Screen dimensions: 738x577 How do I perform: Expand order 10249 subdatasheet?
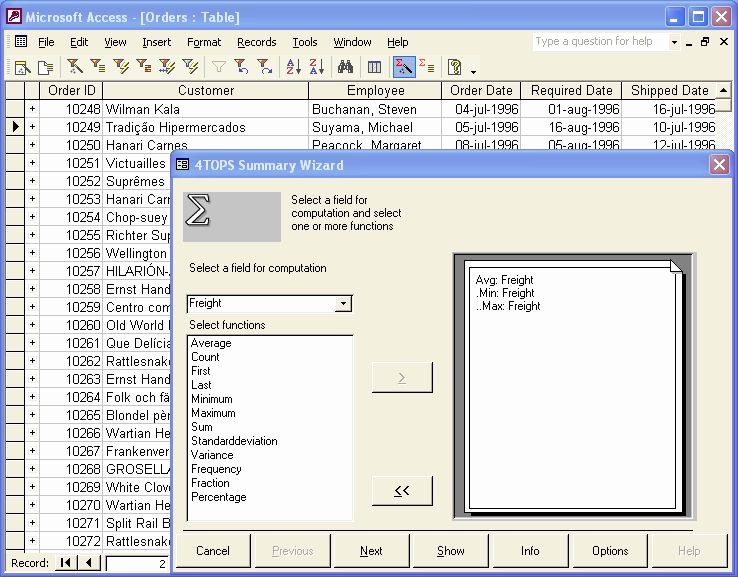(x=32, y=127)
